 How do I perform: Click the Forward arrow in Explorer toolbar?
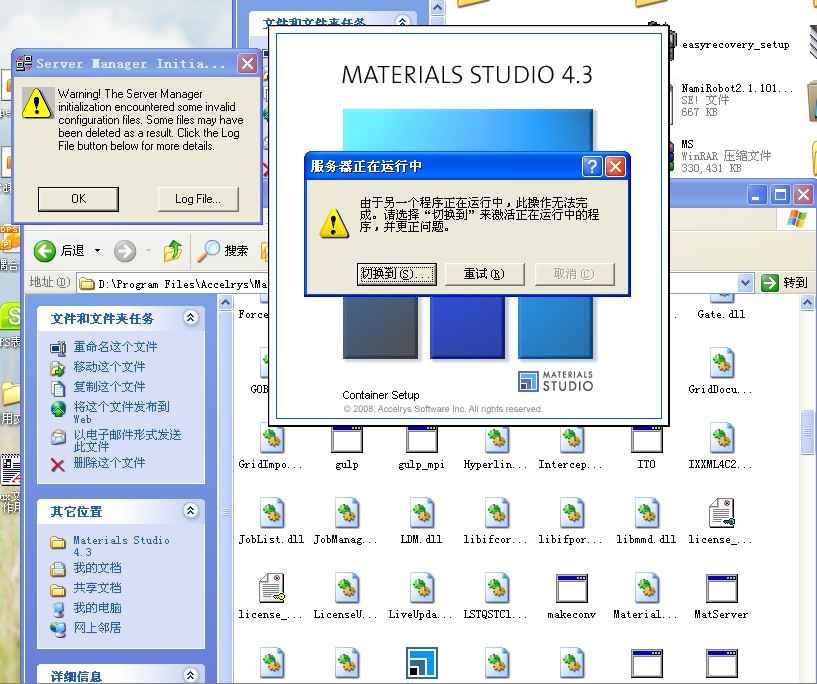[125, 251]
